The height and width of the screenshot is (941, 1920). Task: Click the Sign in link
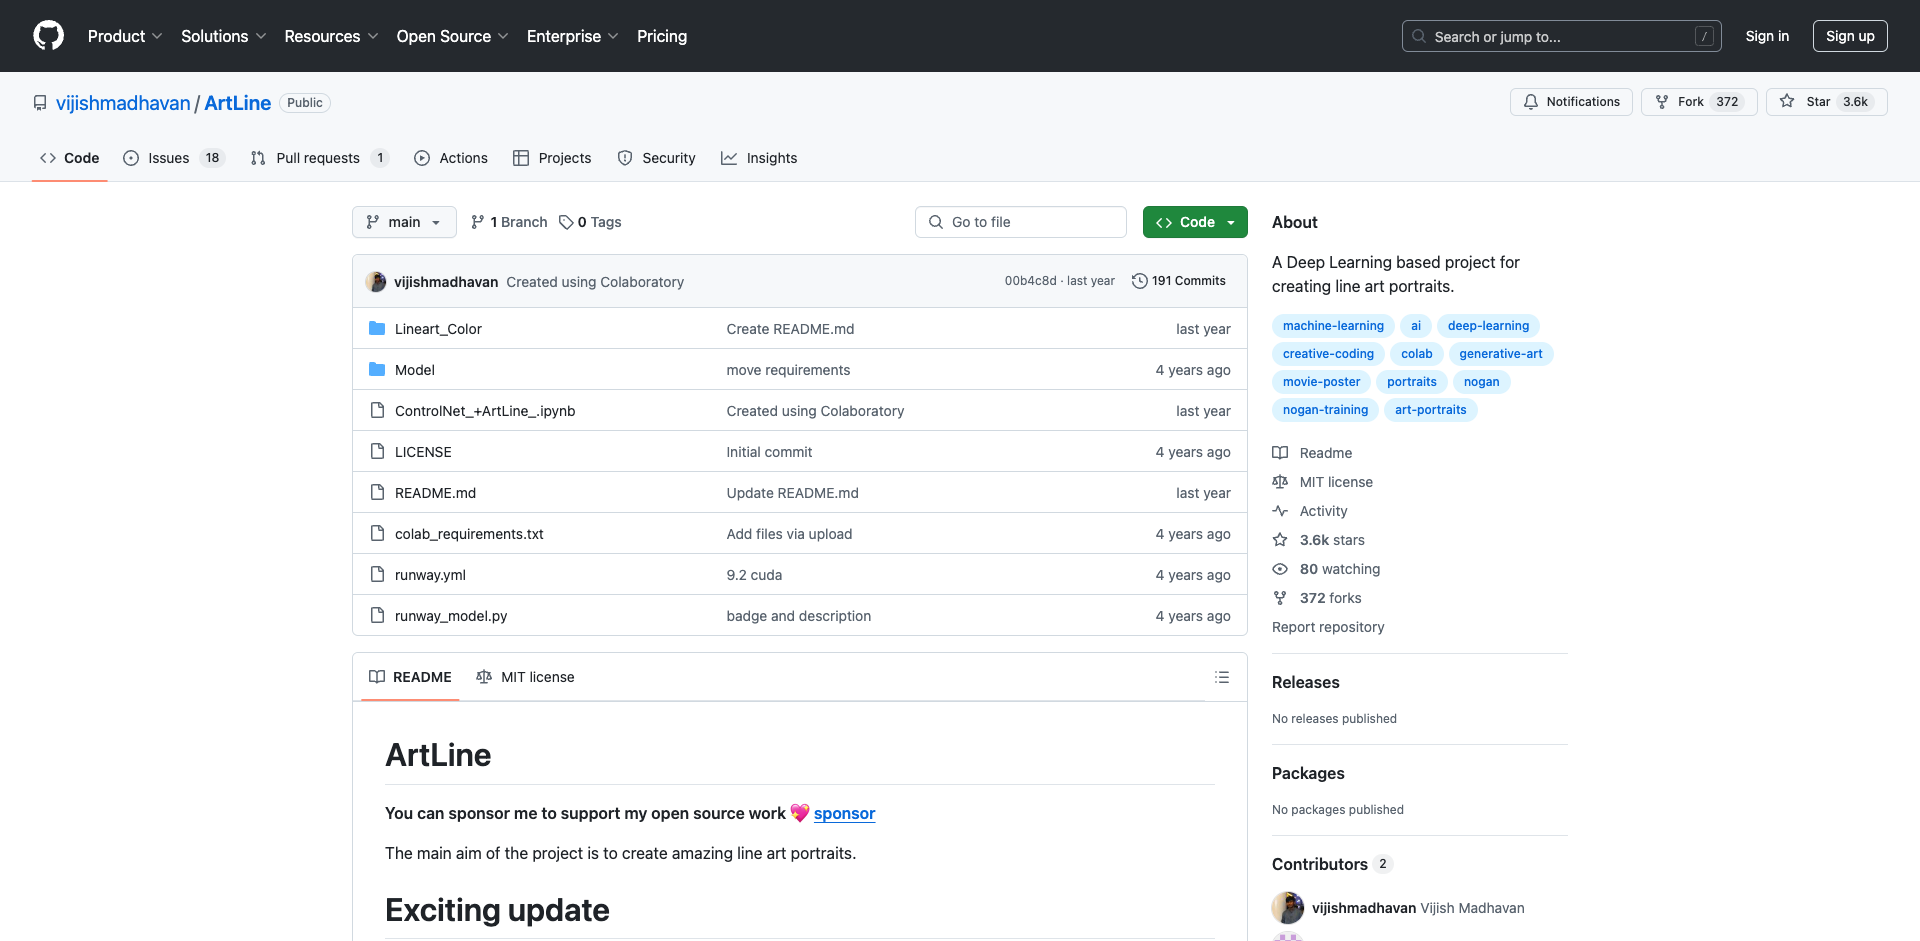pos(1767,36)
